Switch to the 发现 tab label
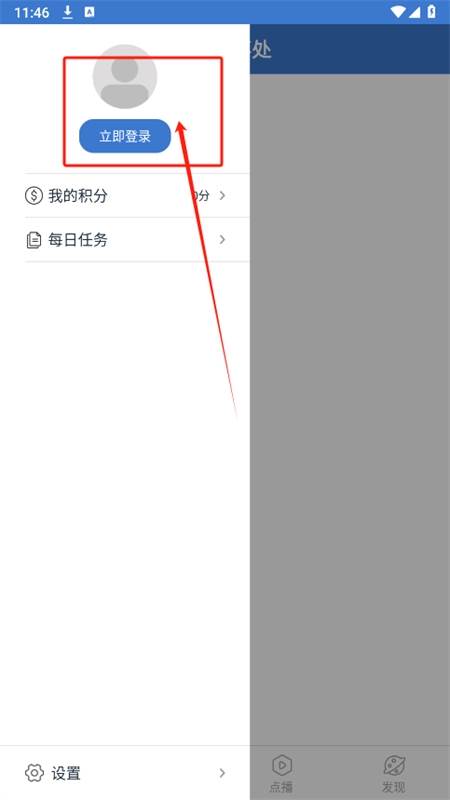 click(x=394, y=787)
